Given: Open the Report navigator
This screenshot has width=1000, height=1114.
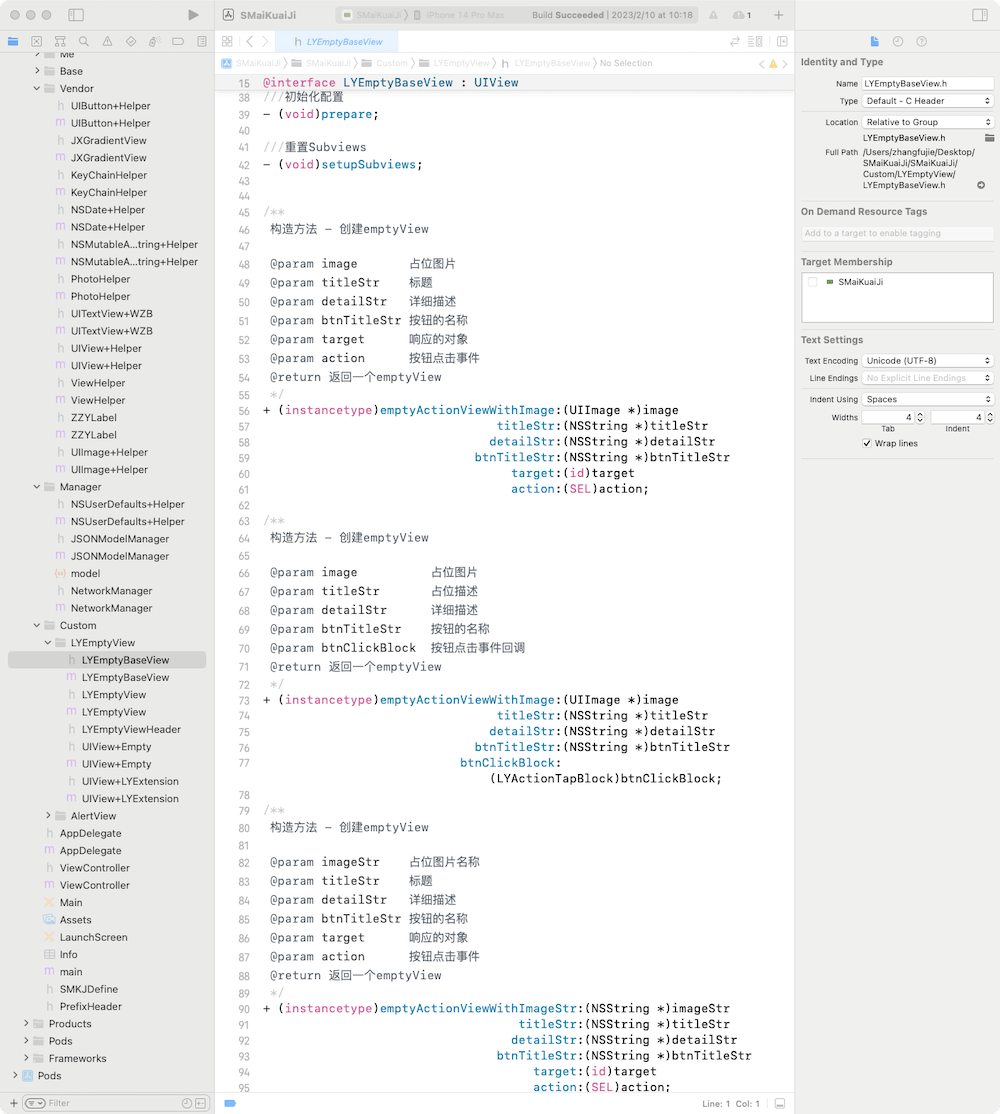Looking at the screenshot, I should (x=202, y=42).
